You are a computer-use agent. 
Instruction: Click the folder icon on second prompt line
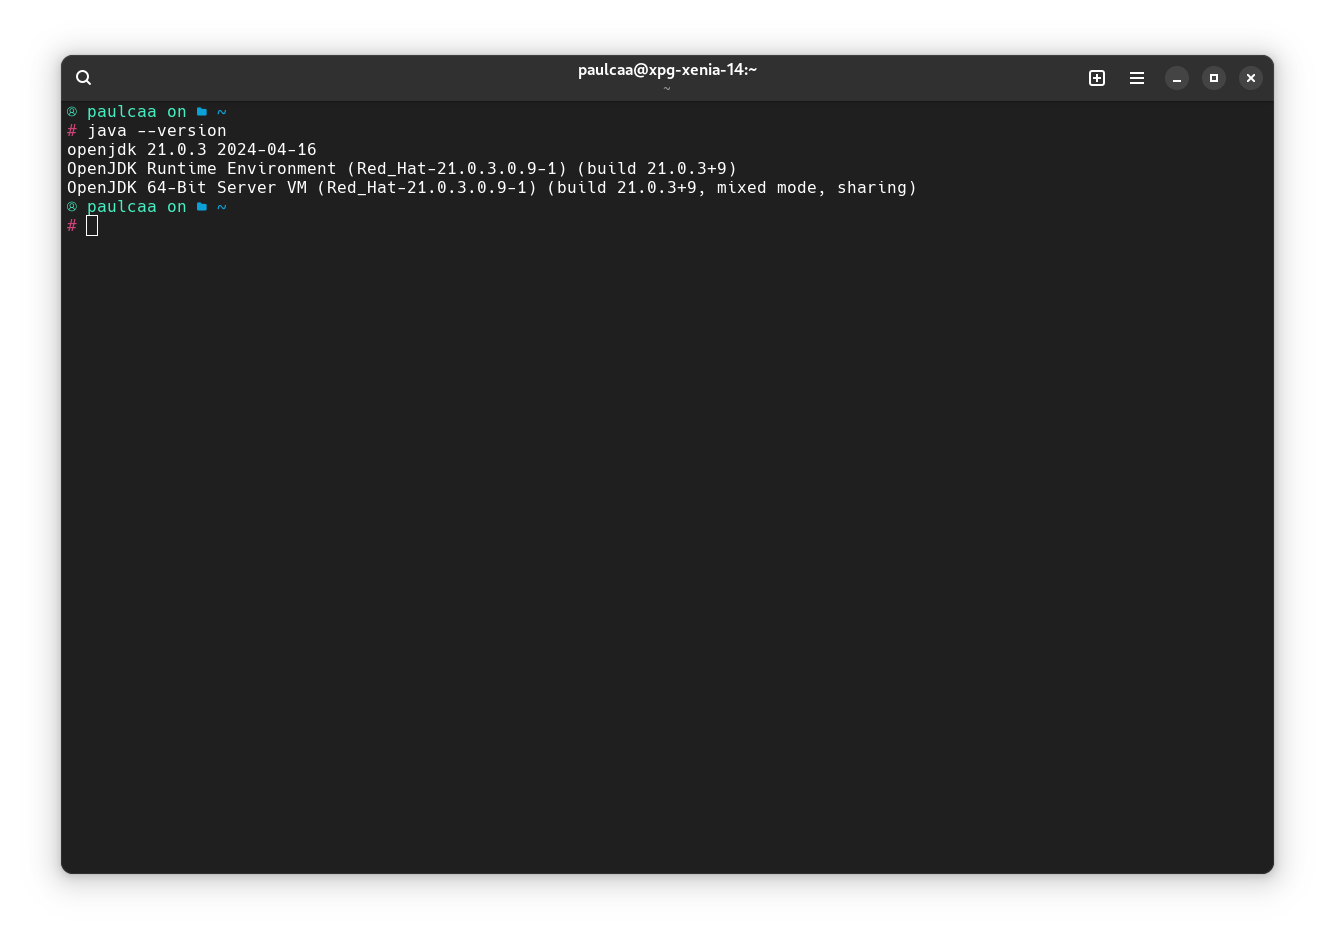click(202, 207)
